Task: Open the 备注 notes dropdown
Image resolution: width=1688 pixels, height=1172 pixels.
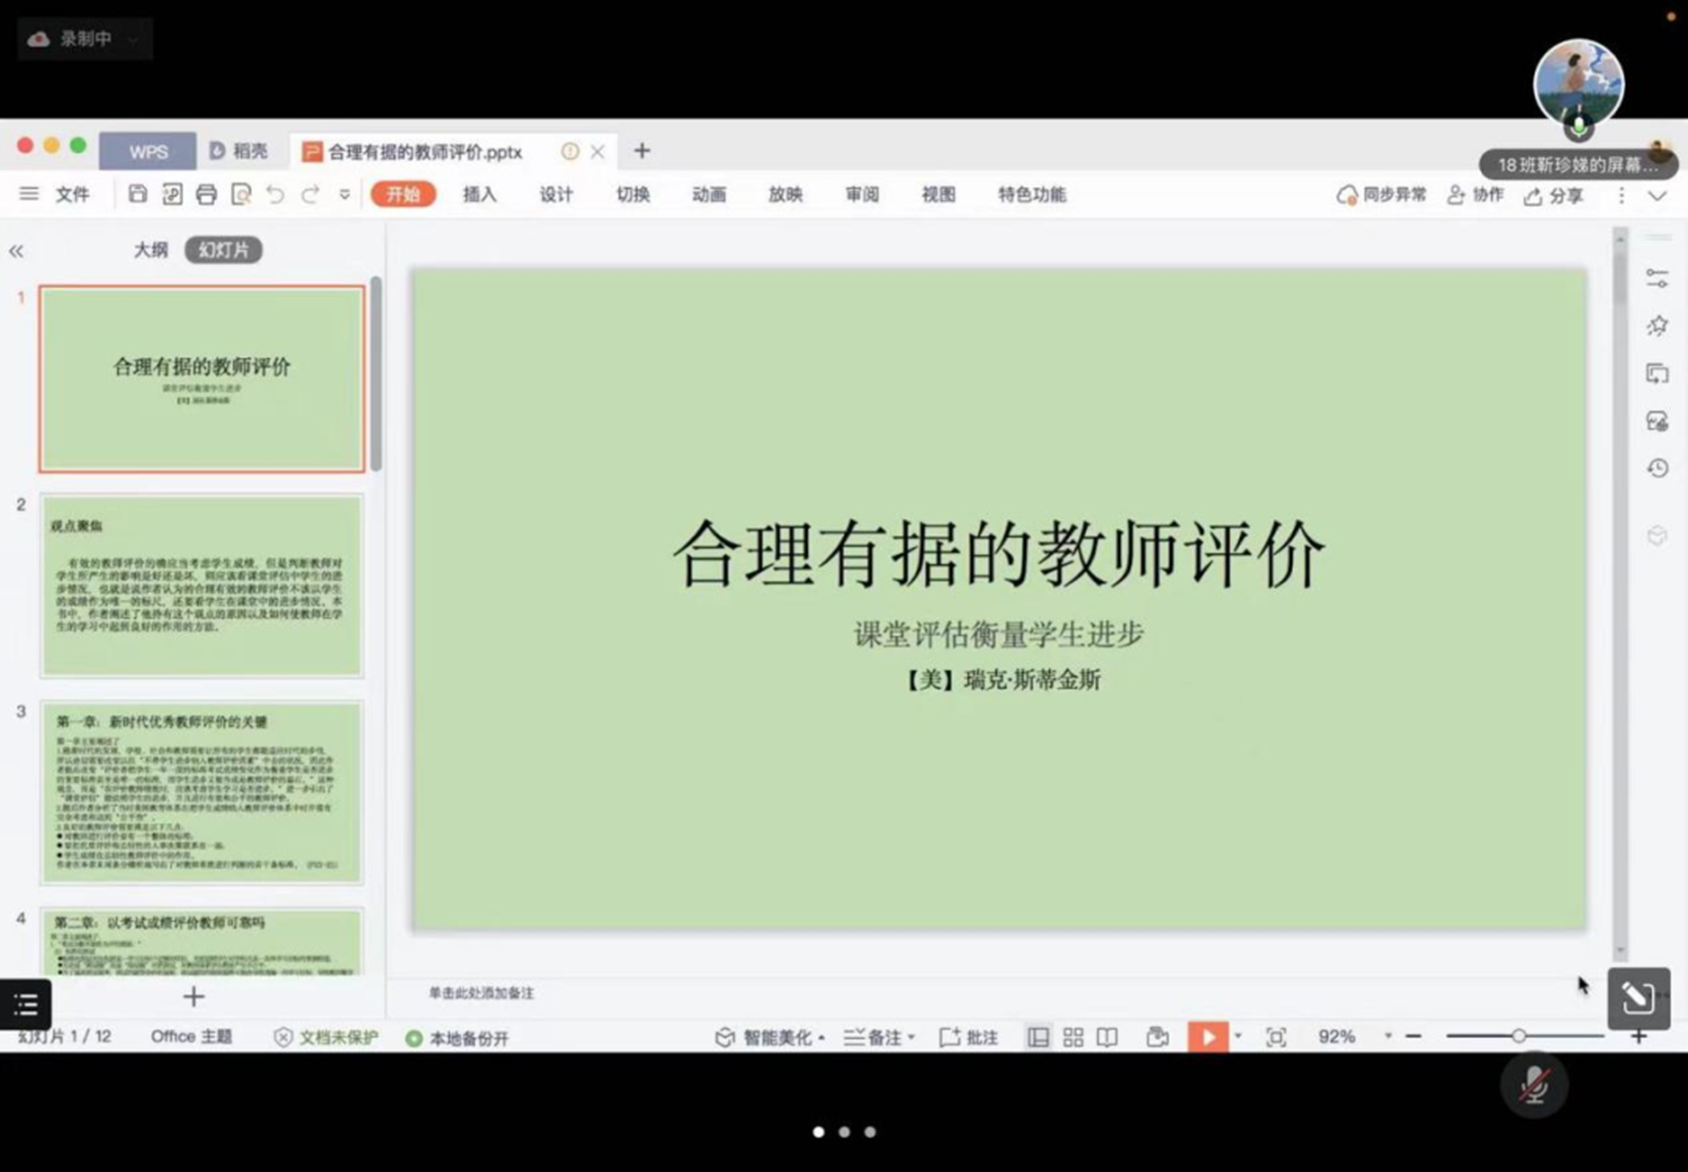Action: coord(880,1037)
